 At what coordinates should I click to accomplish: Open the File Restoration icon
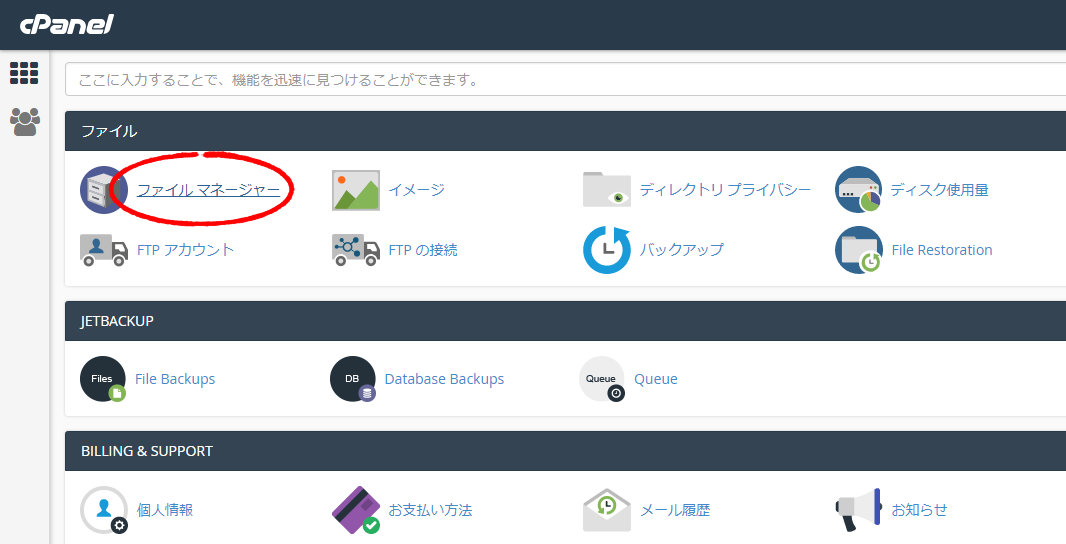tap(858, 250)
